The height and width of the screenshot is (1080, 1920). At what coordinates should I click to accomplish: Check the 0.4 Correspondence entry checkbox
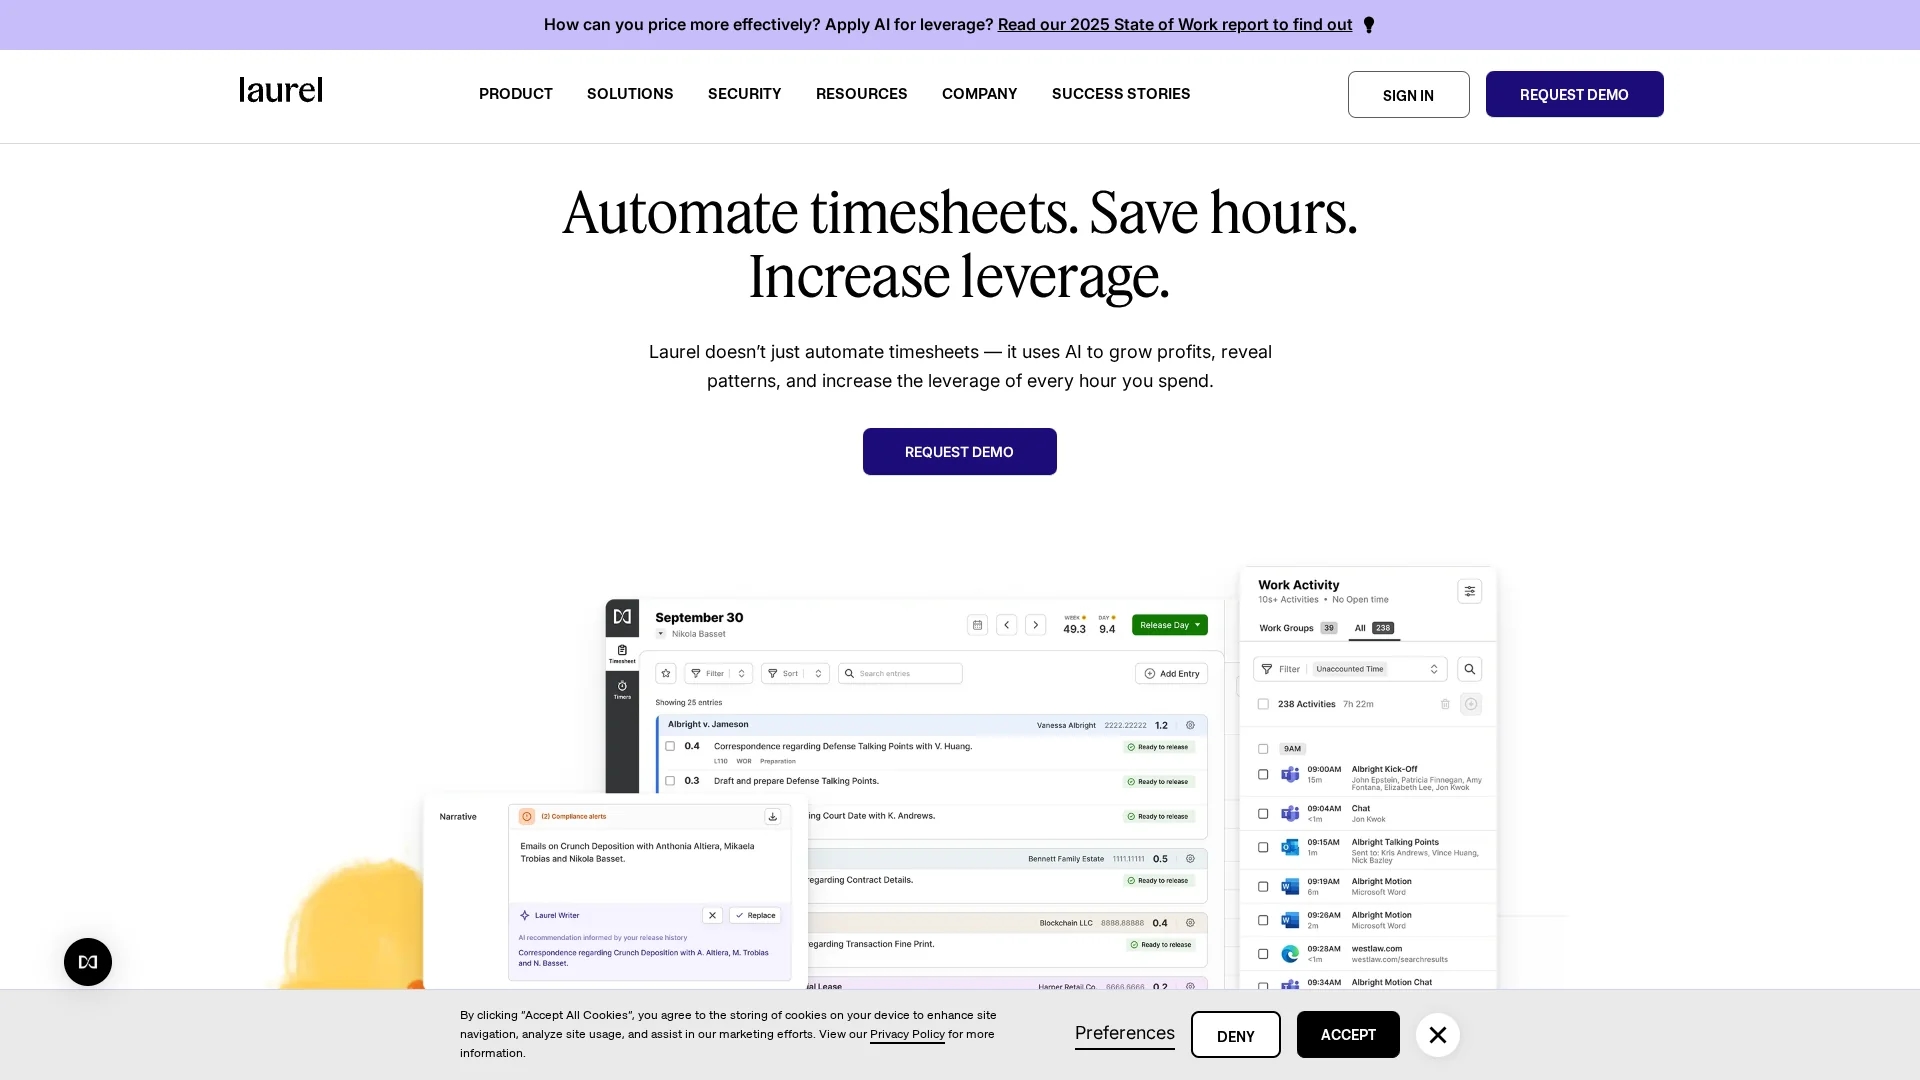click(x=670, y=746)
